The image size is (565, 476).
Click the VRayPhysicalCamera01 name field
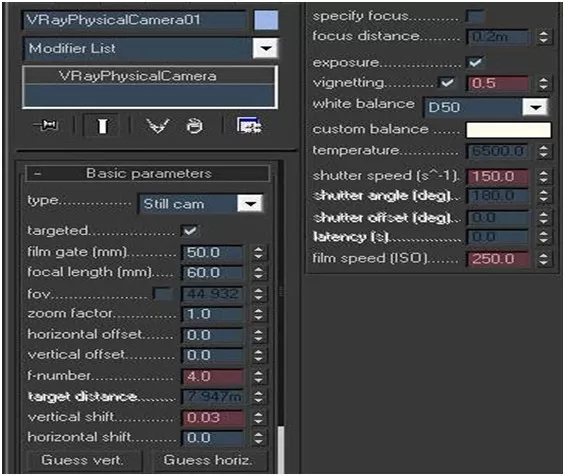pos(135,20)
